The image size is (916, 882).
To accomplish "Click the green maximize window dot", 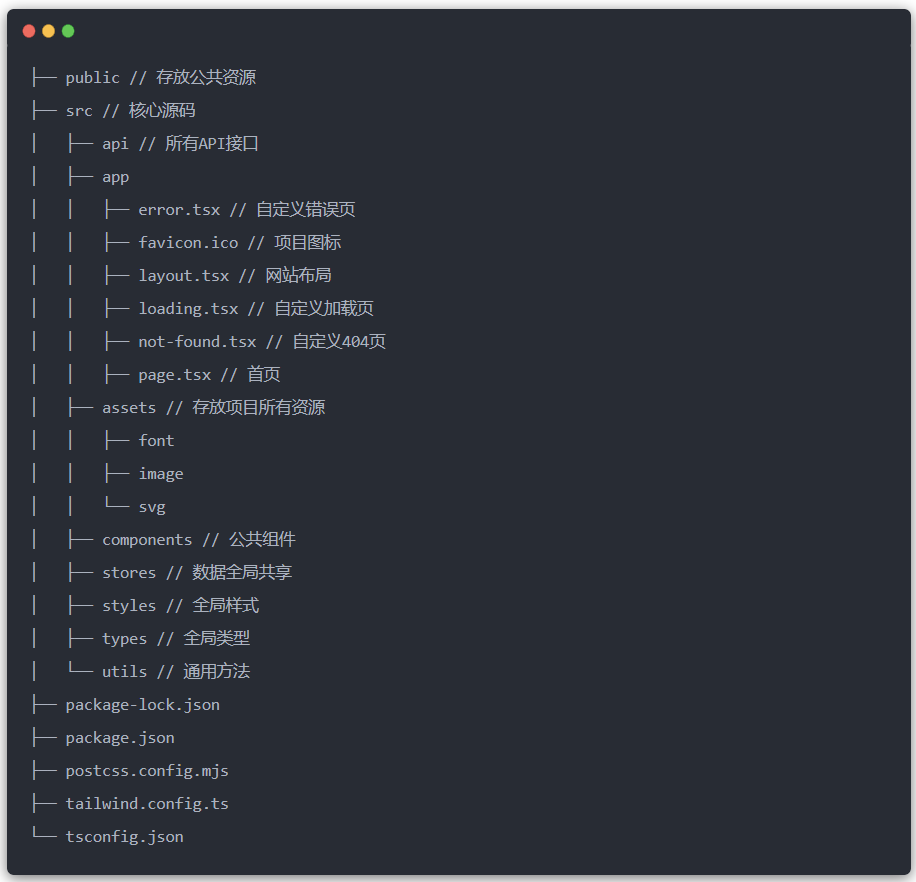I will [68, 31].
